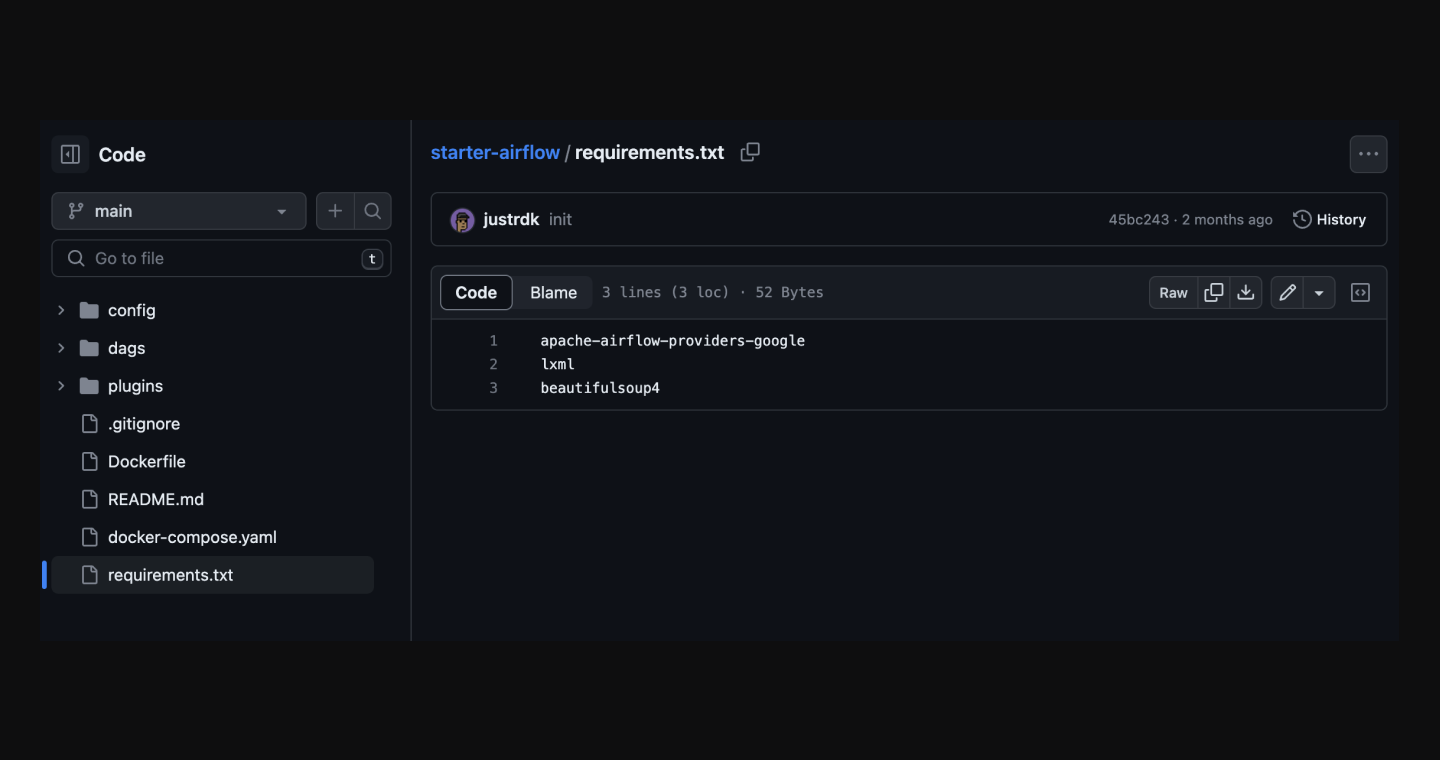Download the raw requirements.txt file
This screenshot has width=1440, height=760.
pos(1246,292)
